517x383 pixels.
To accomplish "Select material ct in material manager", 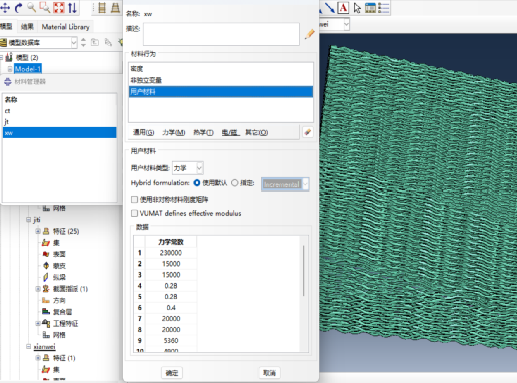I will click(60, 111).
